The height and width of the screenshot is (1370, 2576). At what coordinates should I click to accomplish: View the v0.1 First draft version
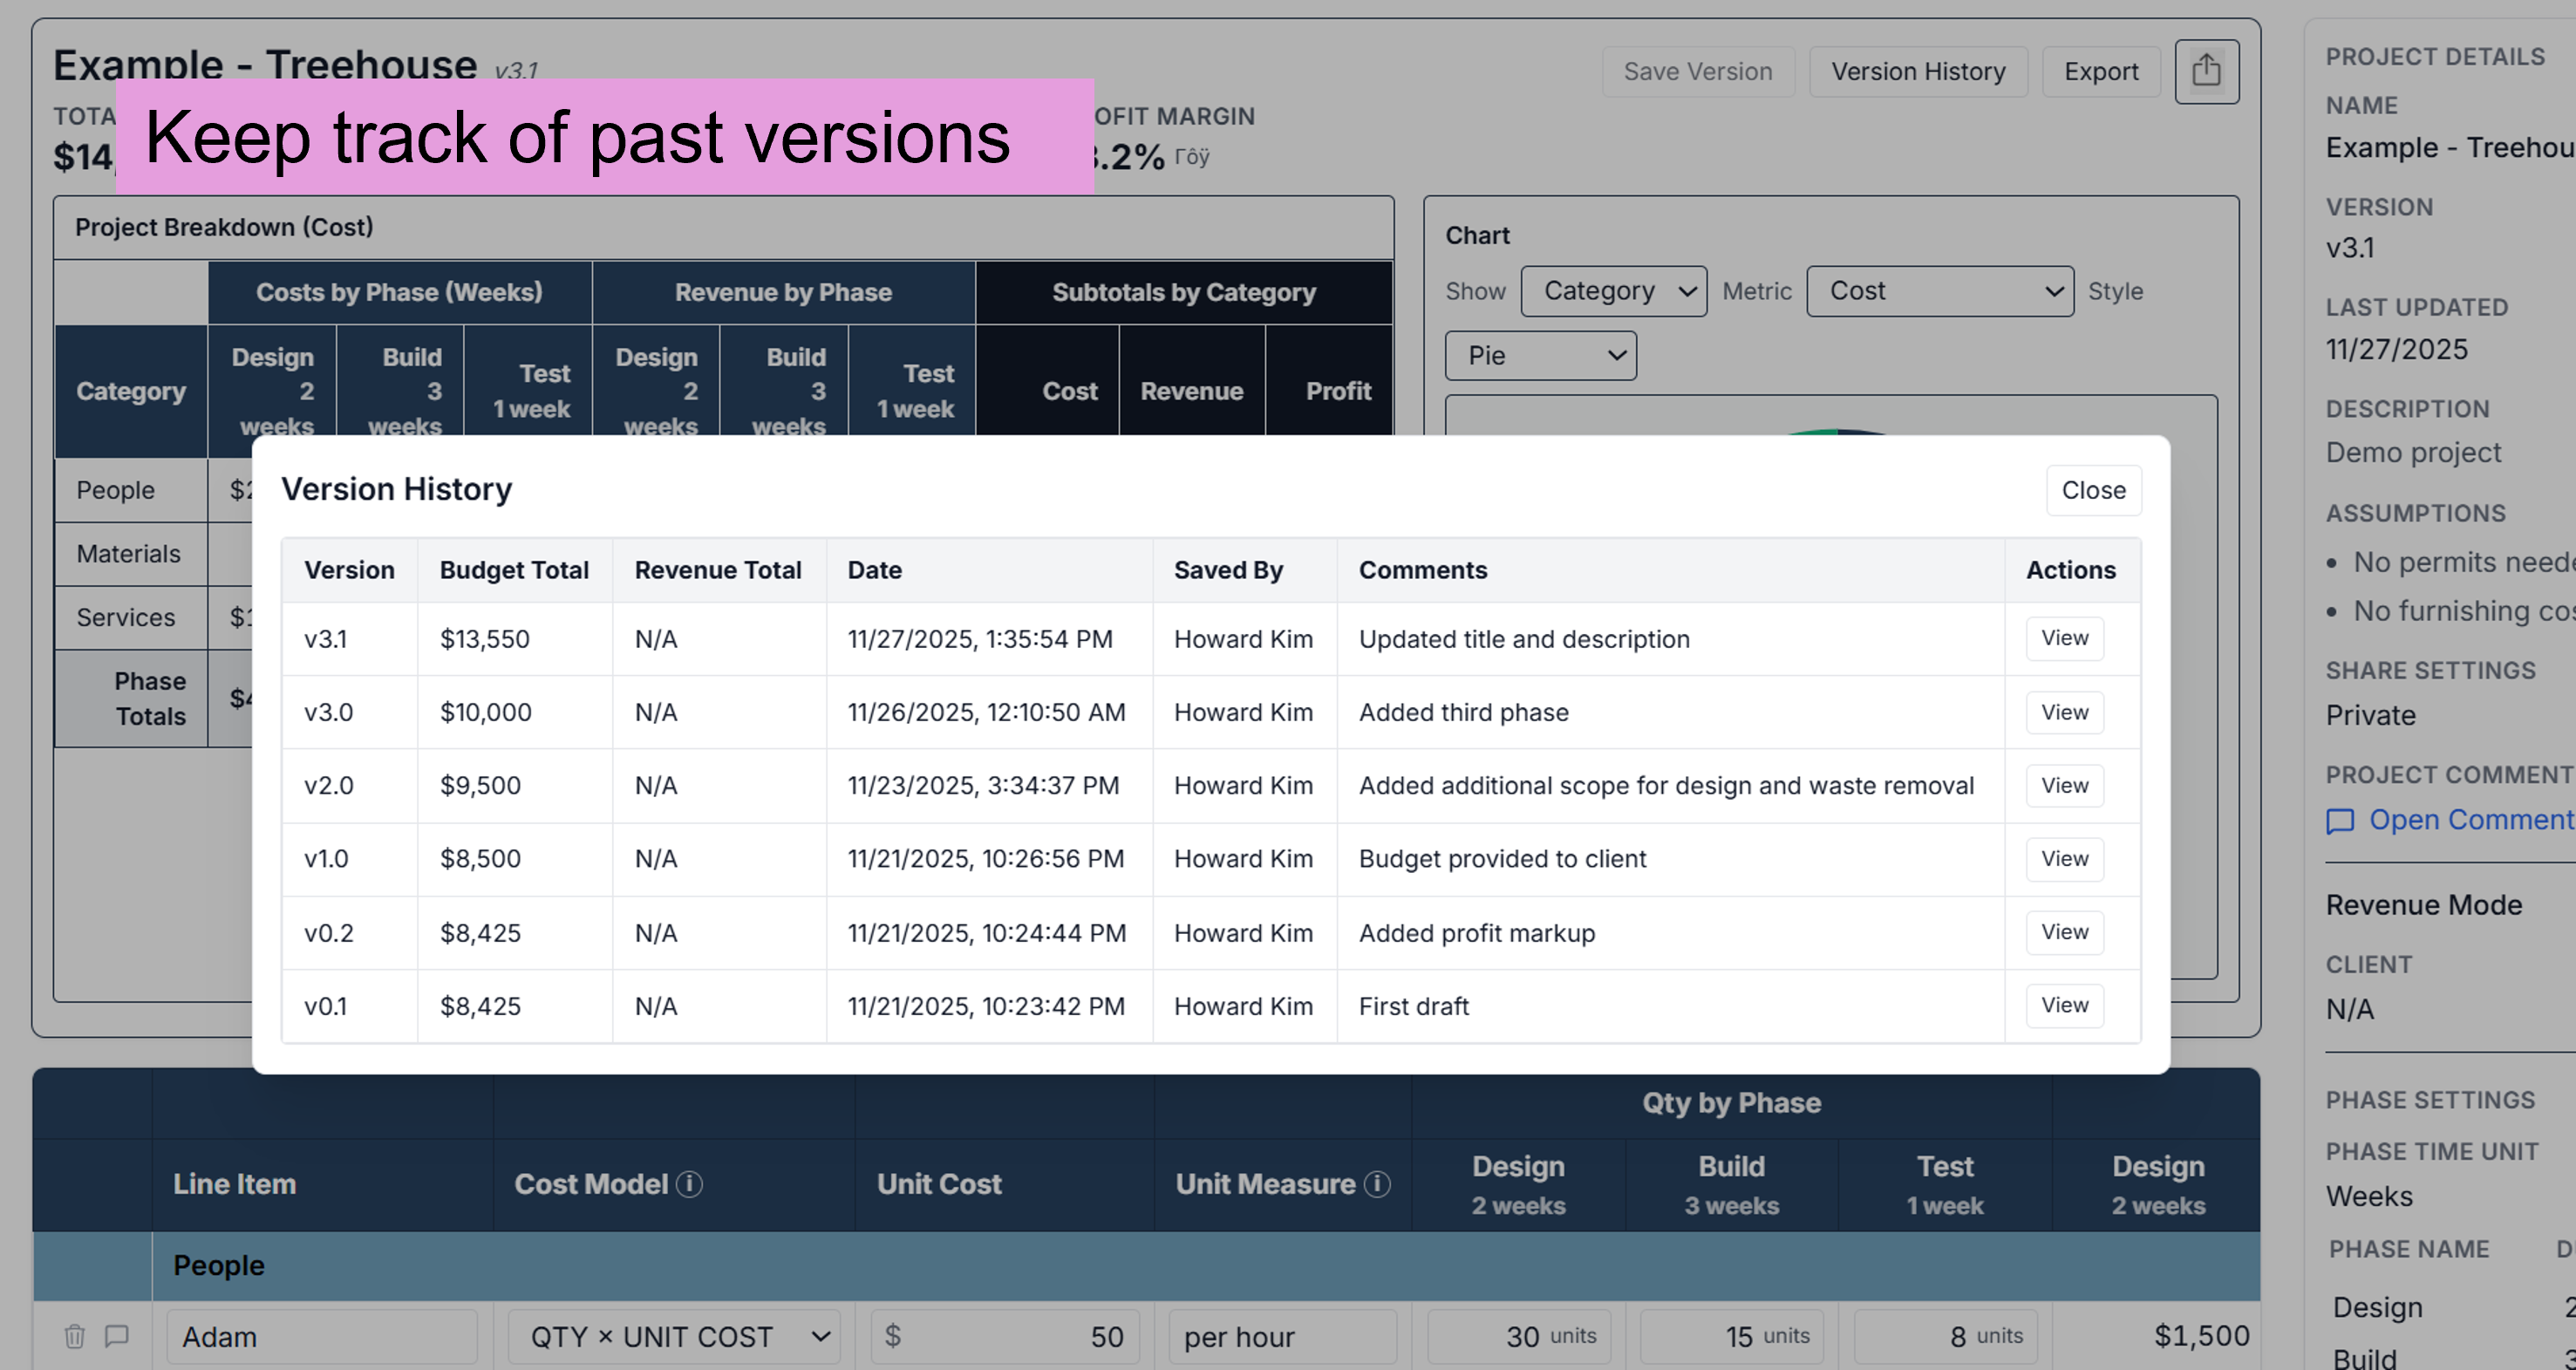coord(2064,1005)
